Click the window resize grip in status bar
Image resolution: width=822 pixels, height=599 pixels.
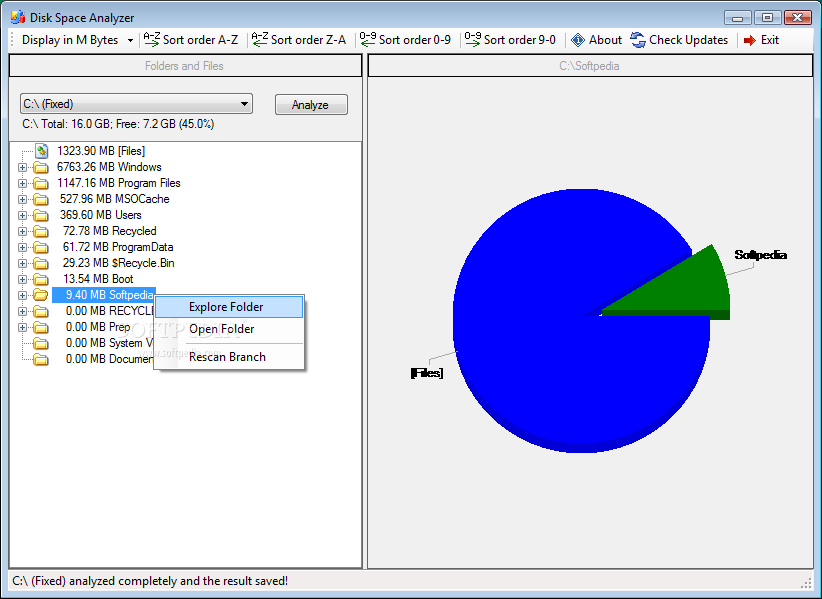tap(806, 583)
